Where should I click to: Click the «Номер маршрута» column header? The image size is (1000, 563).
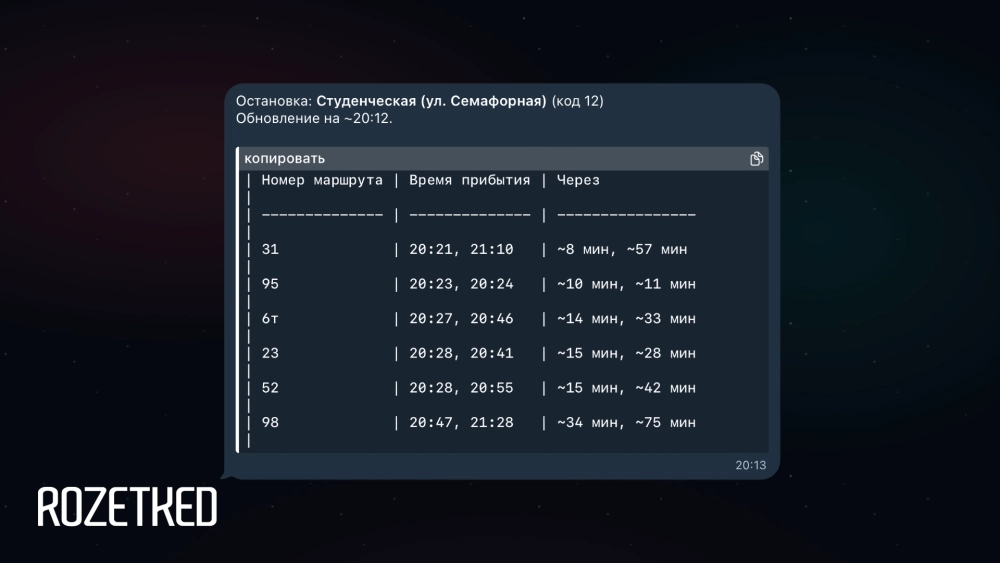pyautogui.click(x=322, y=180)
